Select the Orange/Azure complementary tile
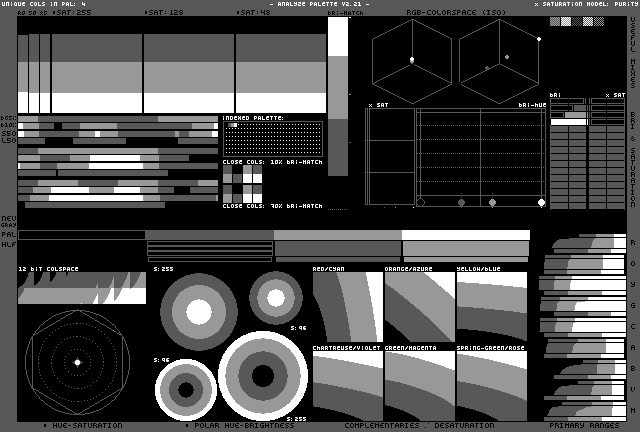The width and height of the screenshot is (640, 432). click(419, 307)
